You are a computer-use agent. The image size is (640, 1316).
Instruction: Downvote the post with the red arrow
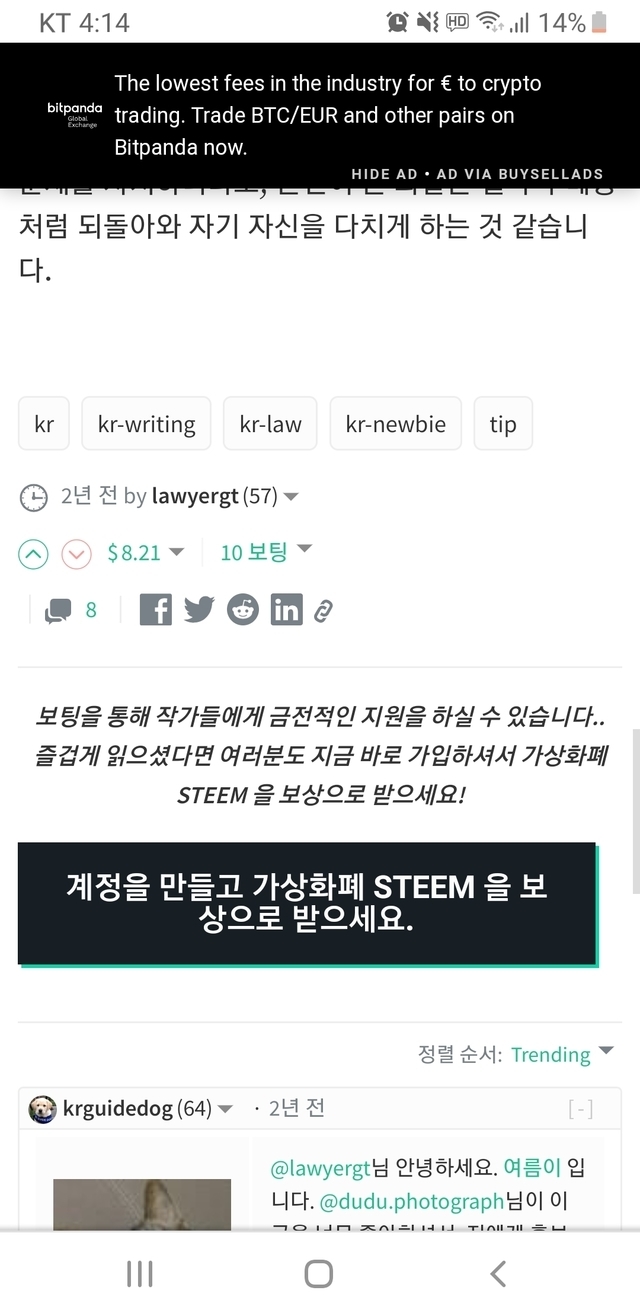[76, 553]
